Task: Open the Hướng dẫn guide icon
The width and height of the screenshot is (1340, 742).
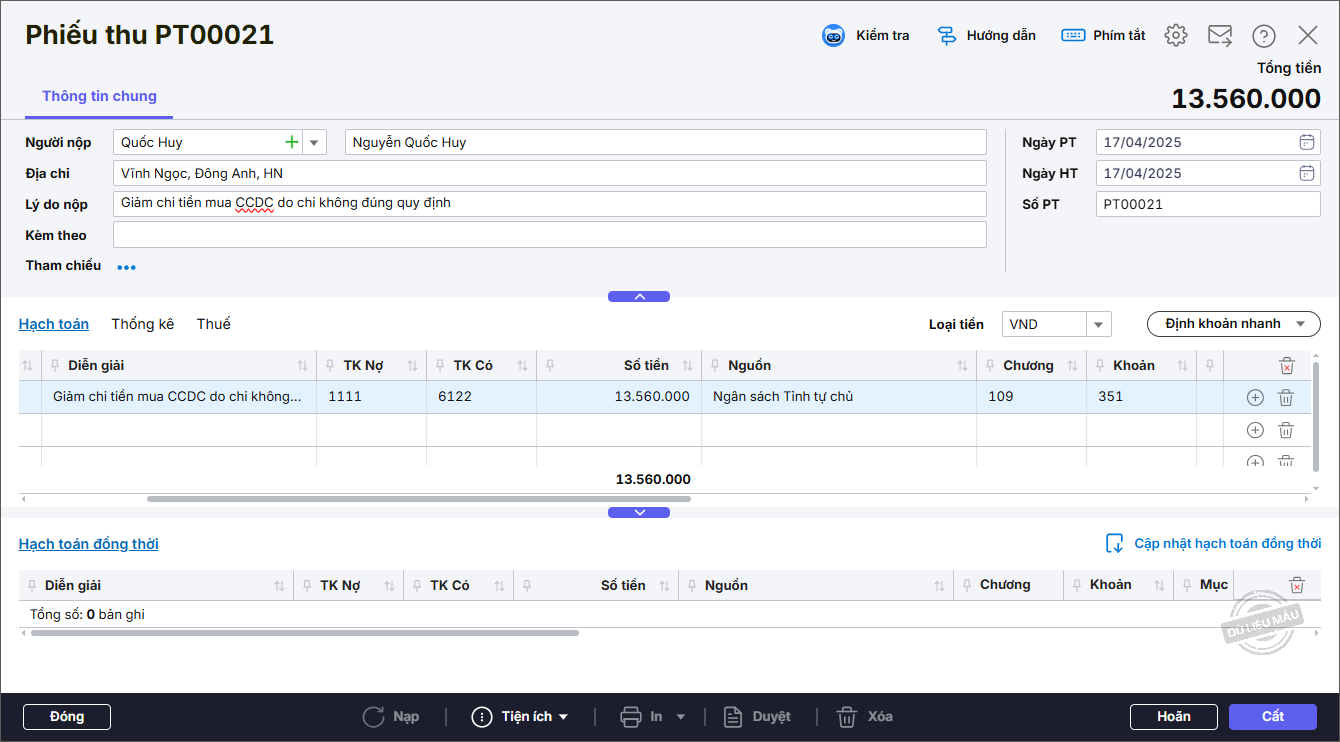Action: pyautogui.click(x=946, y=36)
